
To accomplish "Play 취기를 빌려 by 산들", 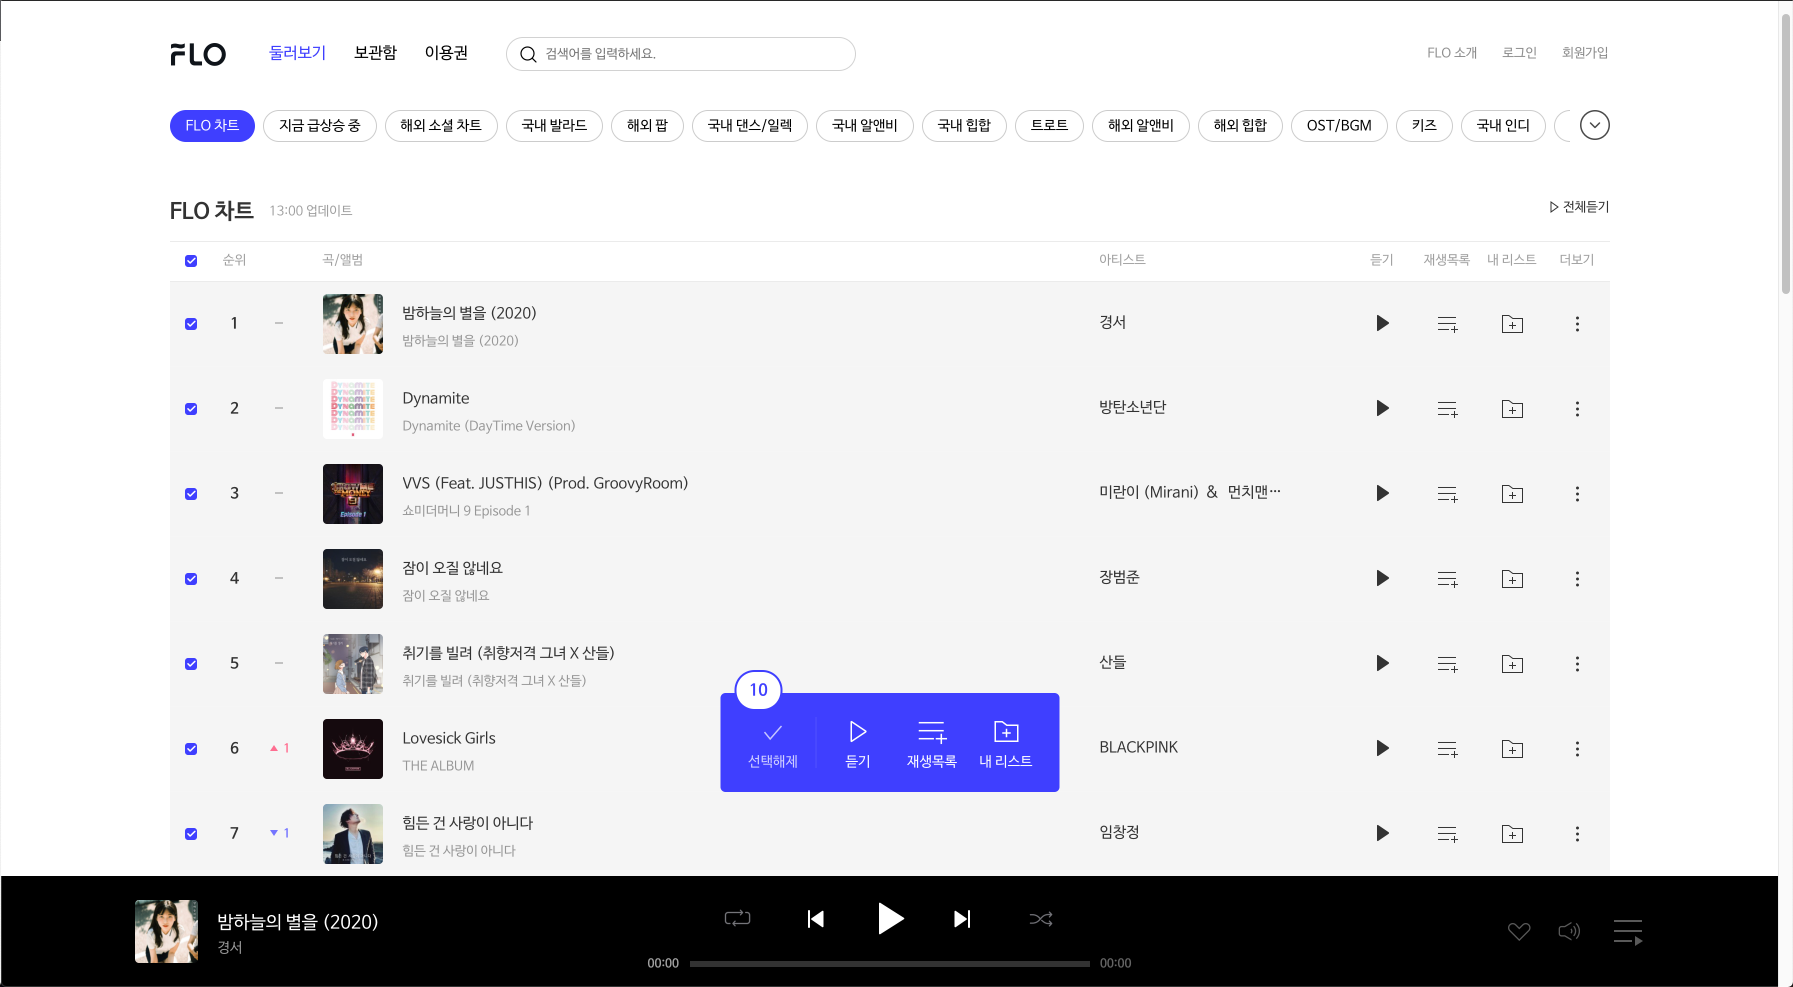I will tap(1382, 663).
